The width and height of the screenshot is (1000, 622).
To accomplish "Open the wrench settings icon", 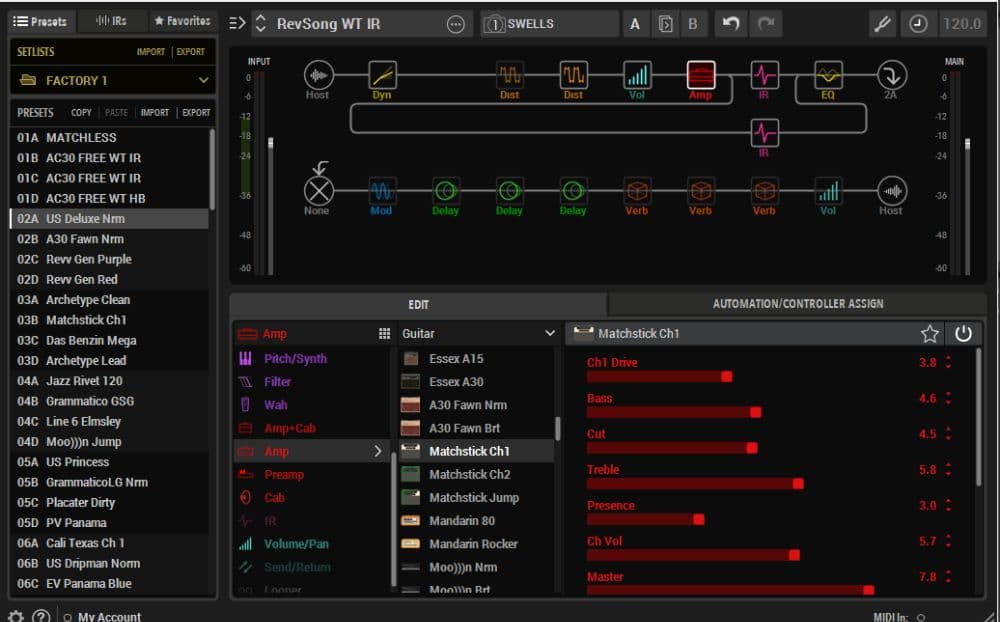I will pos(883,24).
